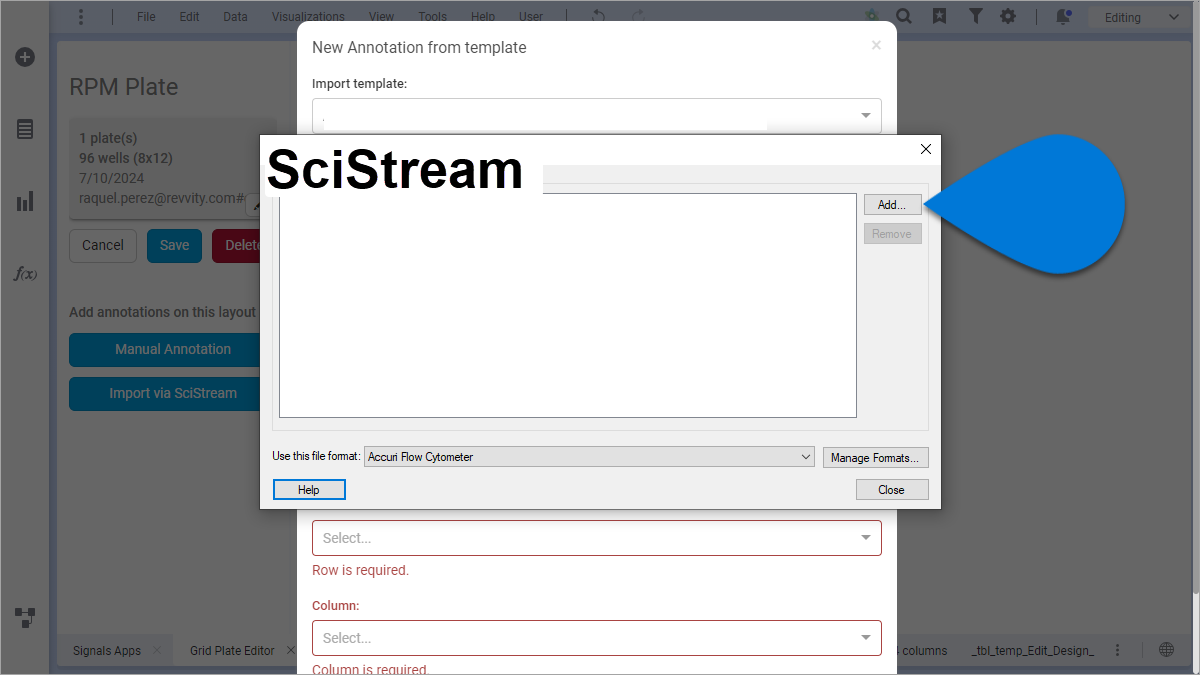This screenshot has width=1200, height=675.
Task: Click the 'RPM Plate' heading
Action: click(124, 87)
